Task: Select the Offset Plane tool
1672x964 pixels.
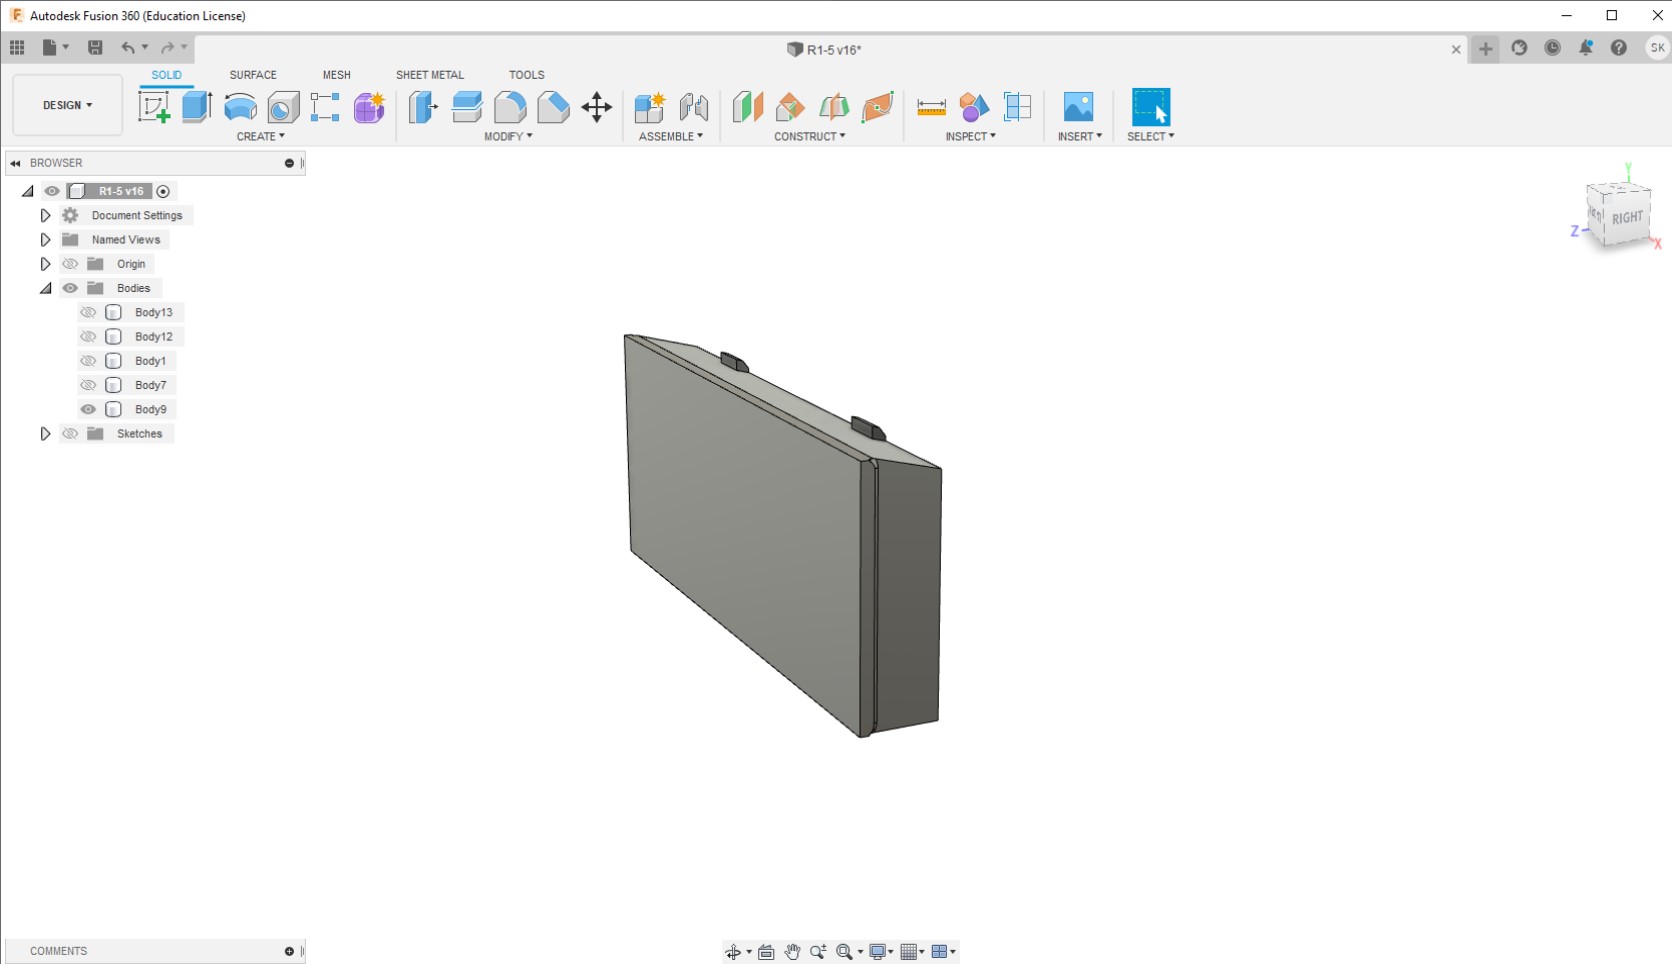Action: click(x=747, y=107)
